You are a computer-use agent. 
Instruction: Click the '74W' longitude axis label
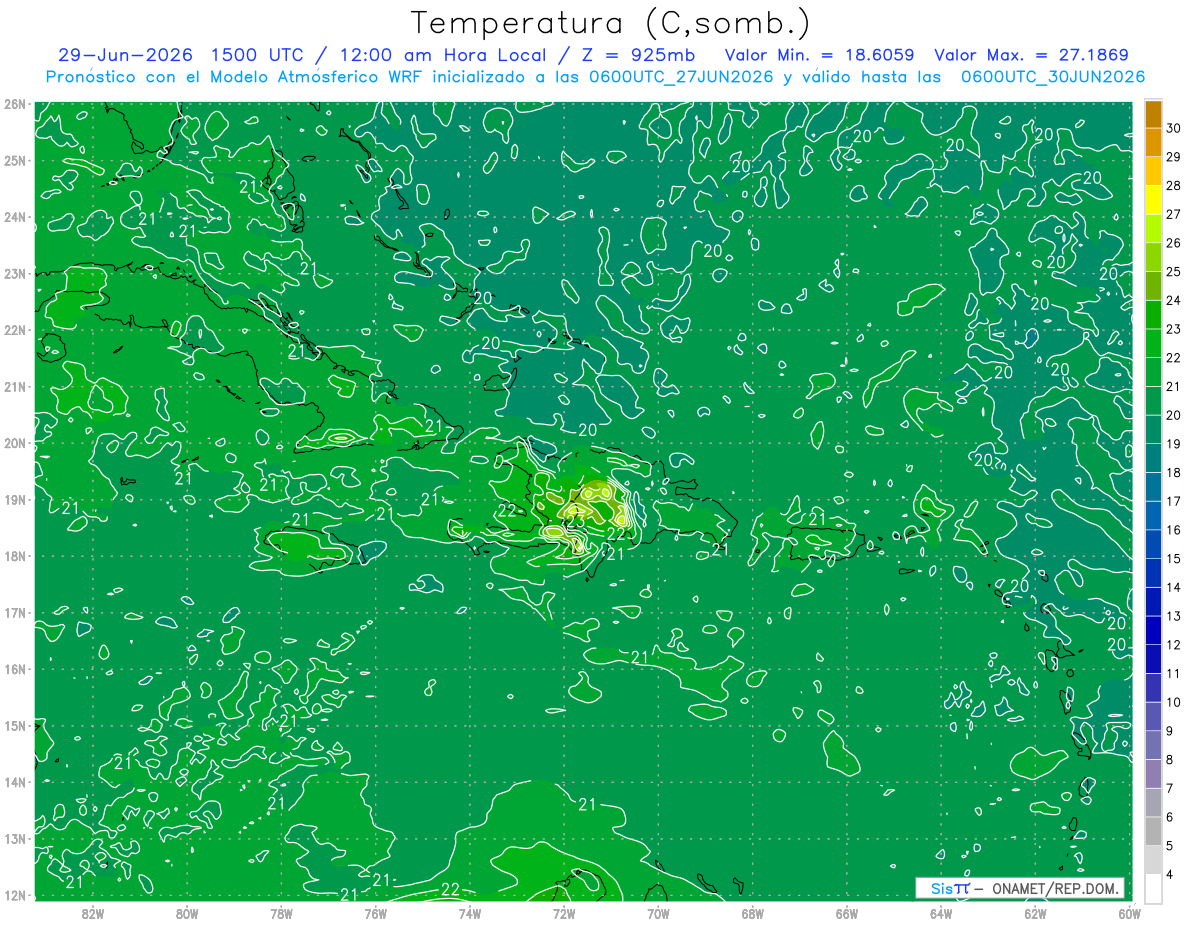coord(469,913)
